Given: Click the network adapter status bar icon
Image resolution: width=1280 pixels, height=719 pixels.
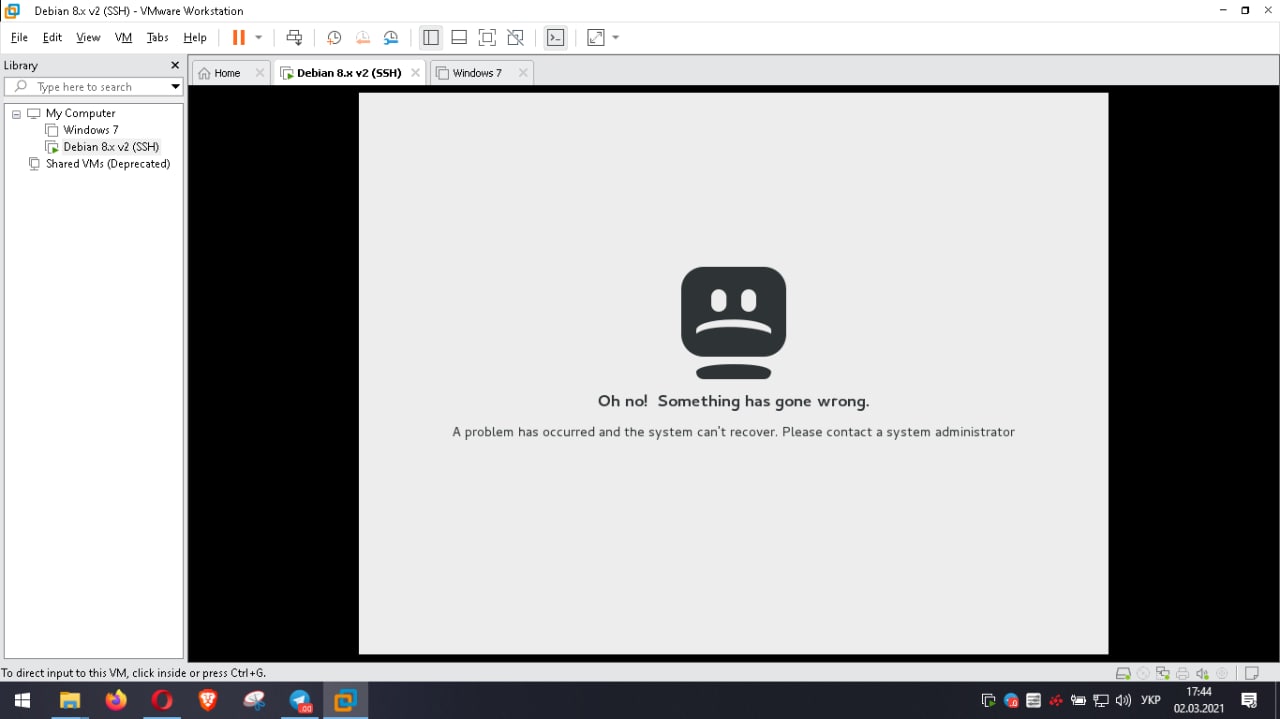Looking at the screenshot, I should click(x=1163, y=674).
